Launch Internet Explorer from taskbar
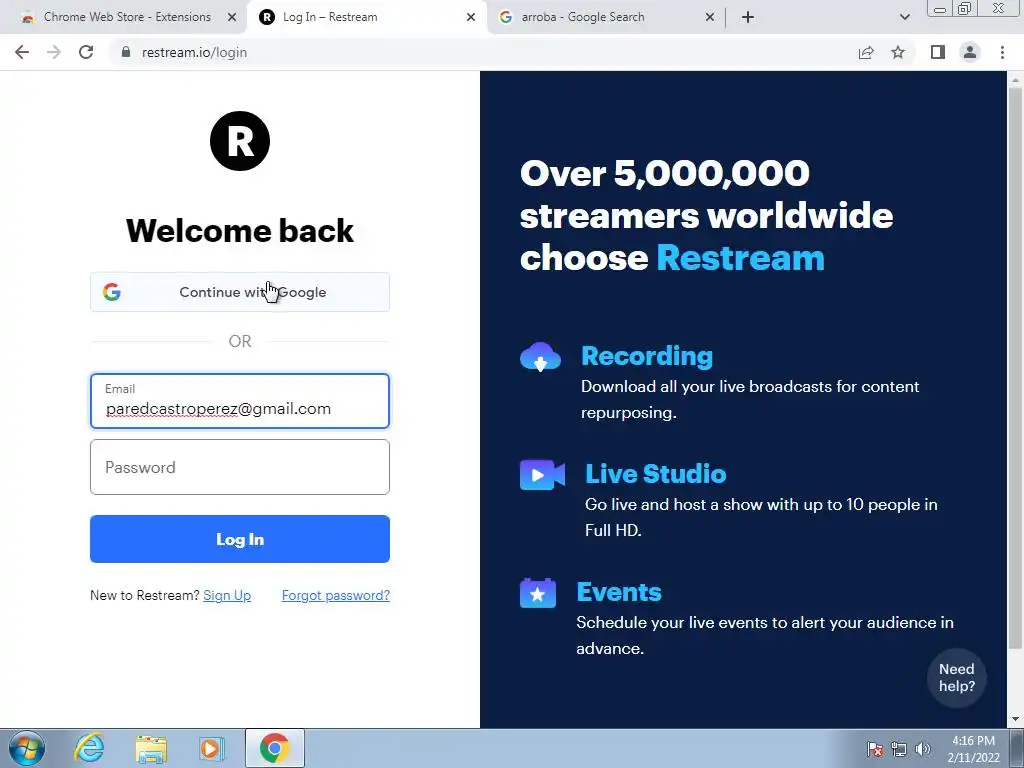Image resolution: width=1024 pixels, height=768 pixels. [89, 748]
